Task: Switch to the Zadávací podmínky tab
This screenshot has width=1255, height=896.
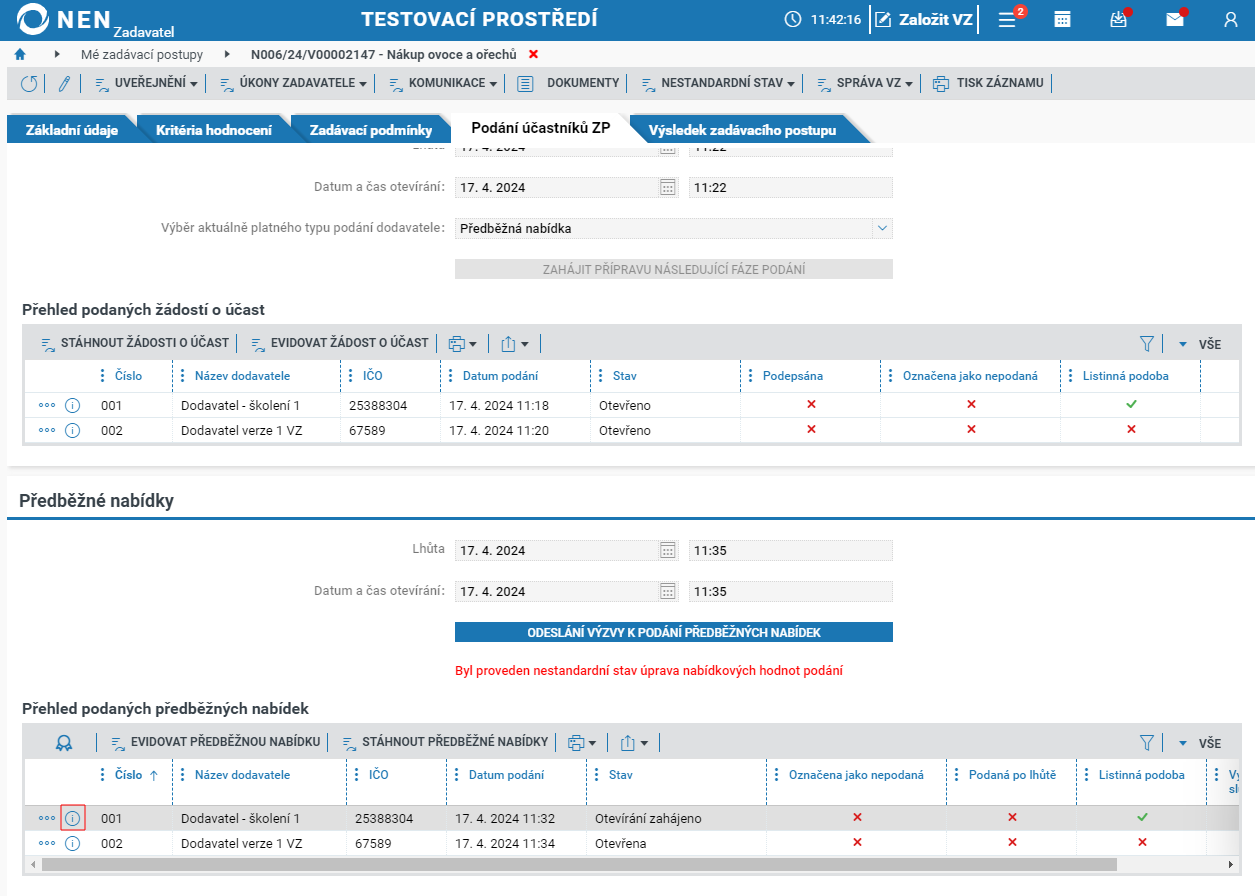Action: pyautogui.click(x=371, y=130)
